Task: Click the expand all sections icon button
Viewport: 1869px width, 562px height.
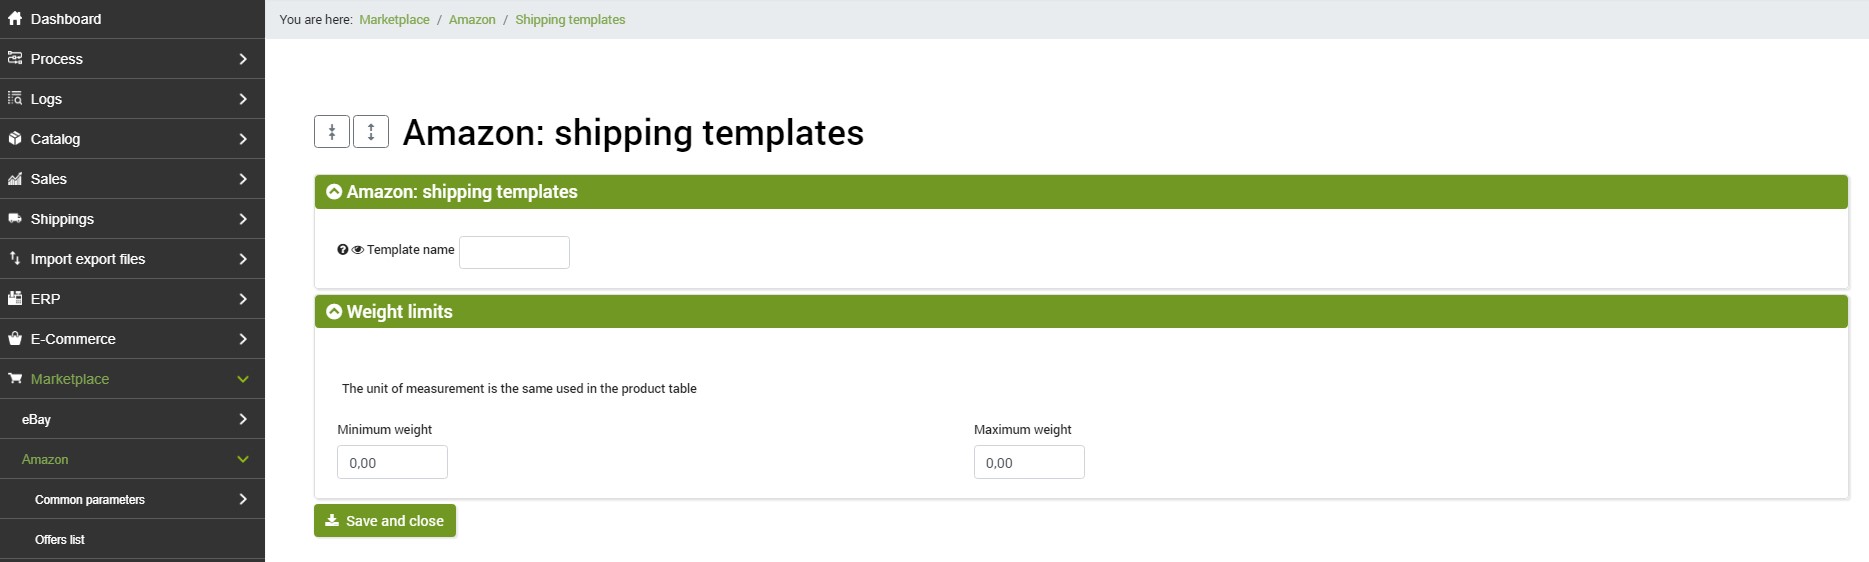Action: click(x=371, y=132)
